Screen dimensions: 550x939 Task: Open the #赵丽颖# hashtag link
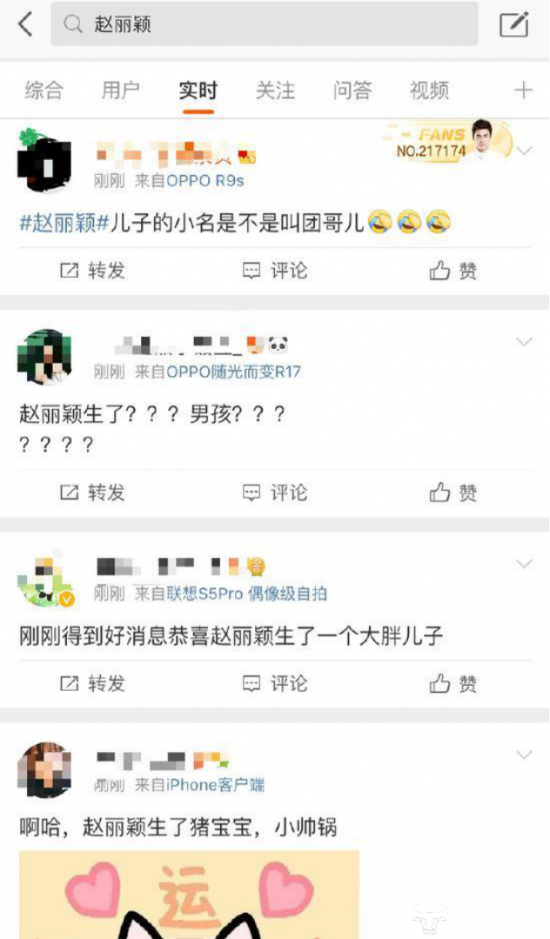64,223
